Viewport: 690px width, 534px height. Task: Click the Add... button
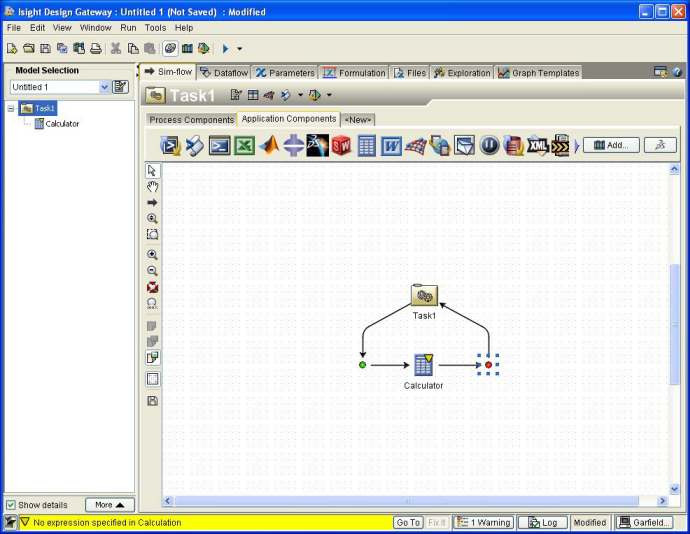[611, 145]
